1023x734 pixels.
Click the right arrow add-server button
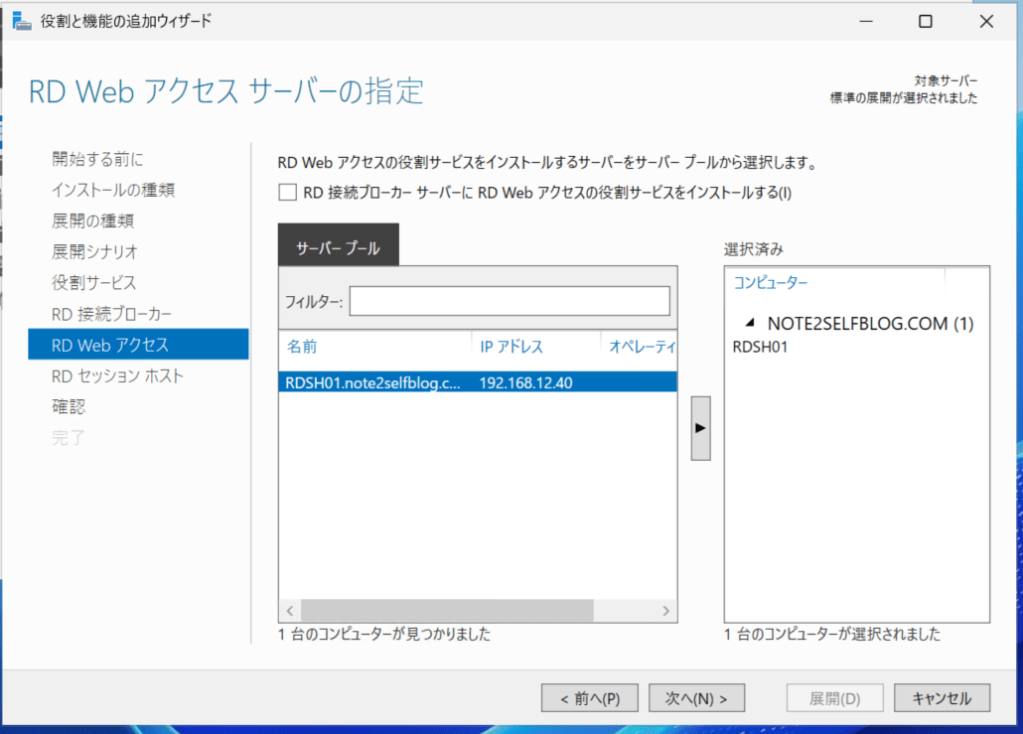point(700,427)
